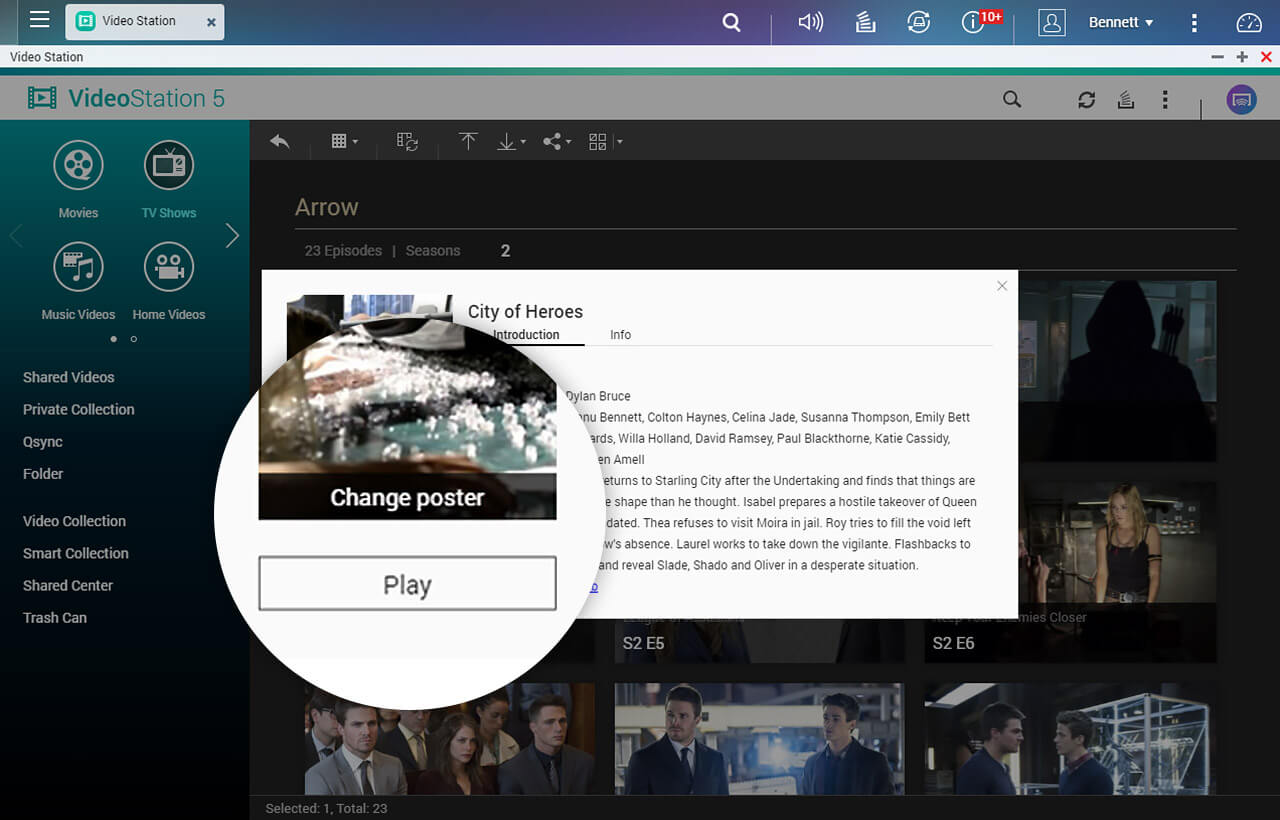Click the Arrow series title
Image resolution: width=1280 pixels, height=820 pixels.
tap(326, 207)
